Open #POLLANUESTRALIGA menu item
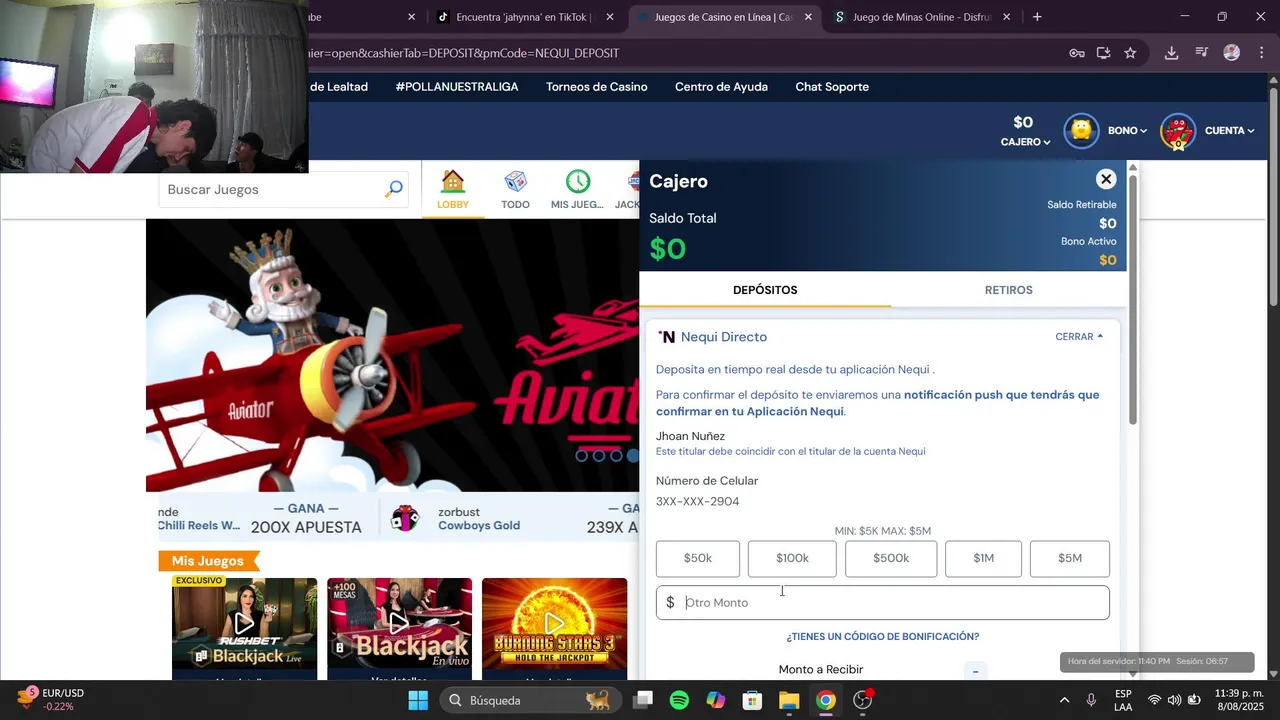 point(457,87)
